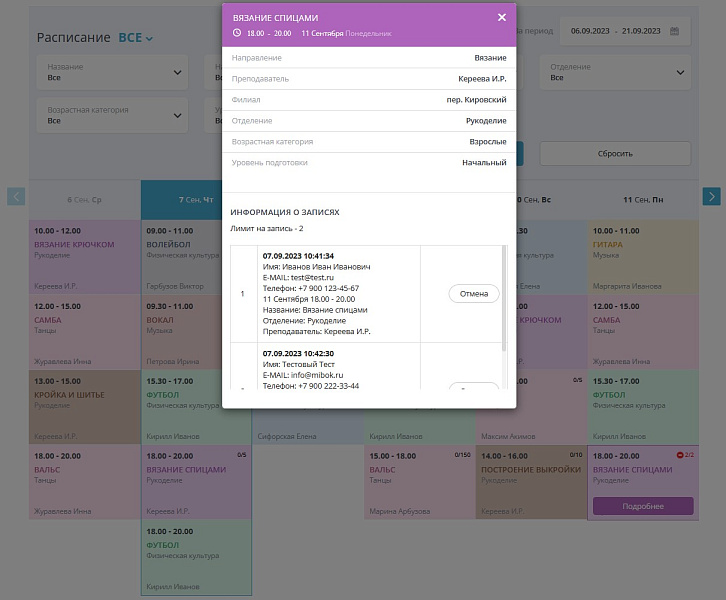Open the Возрастная категория filter dropdown
The image size is (726, 600).
tap(112, 115)
